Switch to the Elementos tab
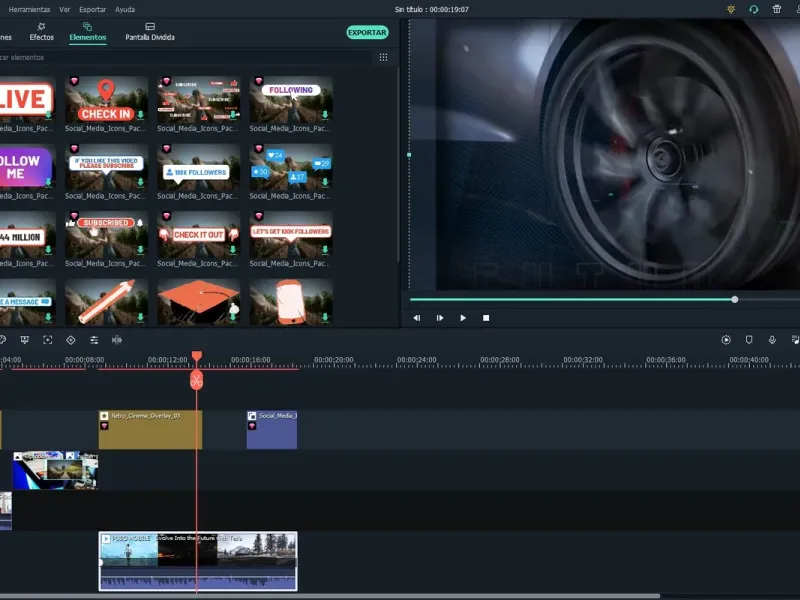The height and width of the screenshot is (600, 800). pyautogui.click(x=88, y=32)
